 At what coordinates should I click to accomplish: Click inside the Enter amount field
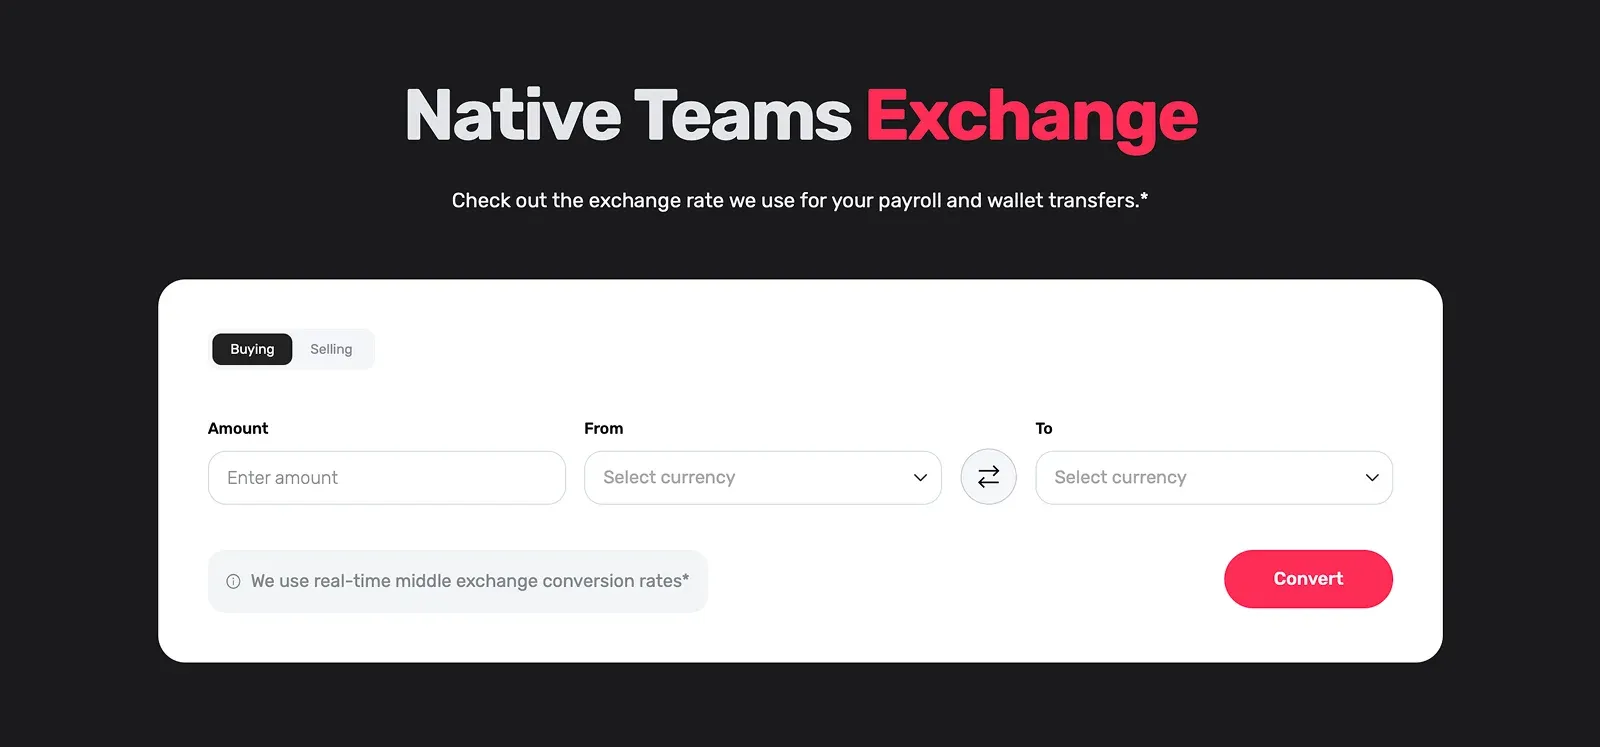pyautogui.click(x=386, y=478)
